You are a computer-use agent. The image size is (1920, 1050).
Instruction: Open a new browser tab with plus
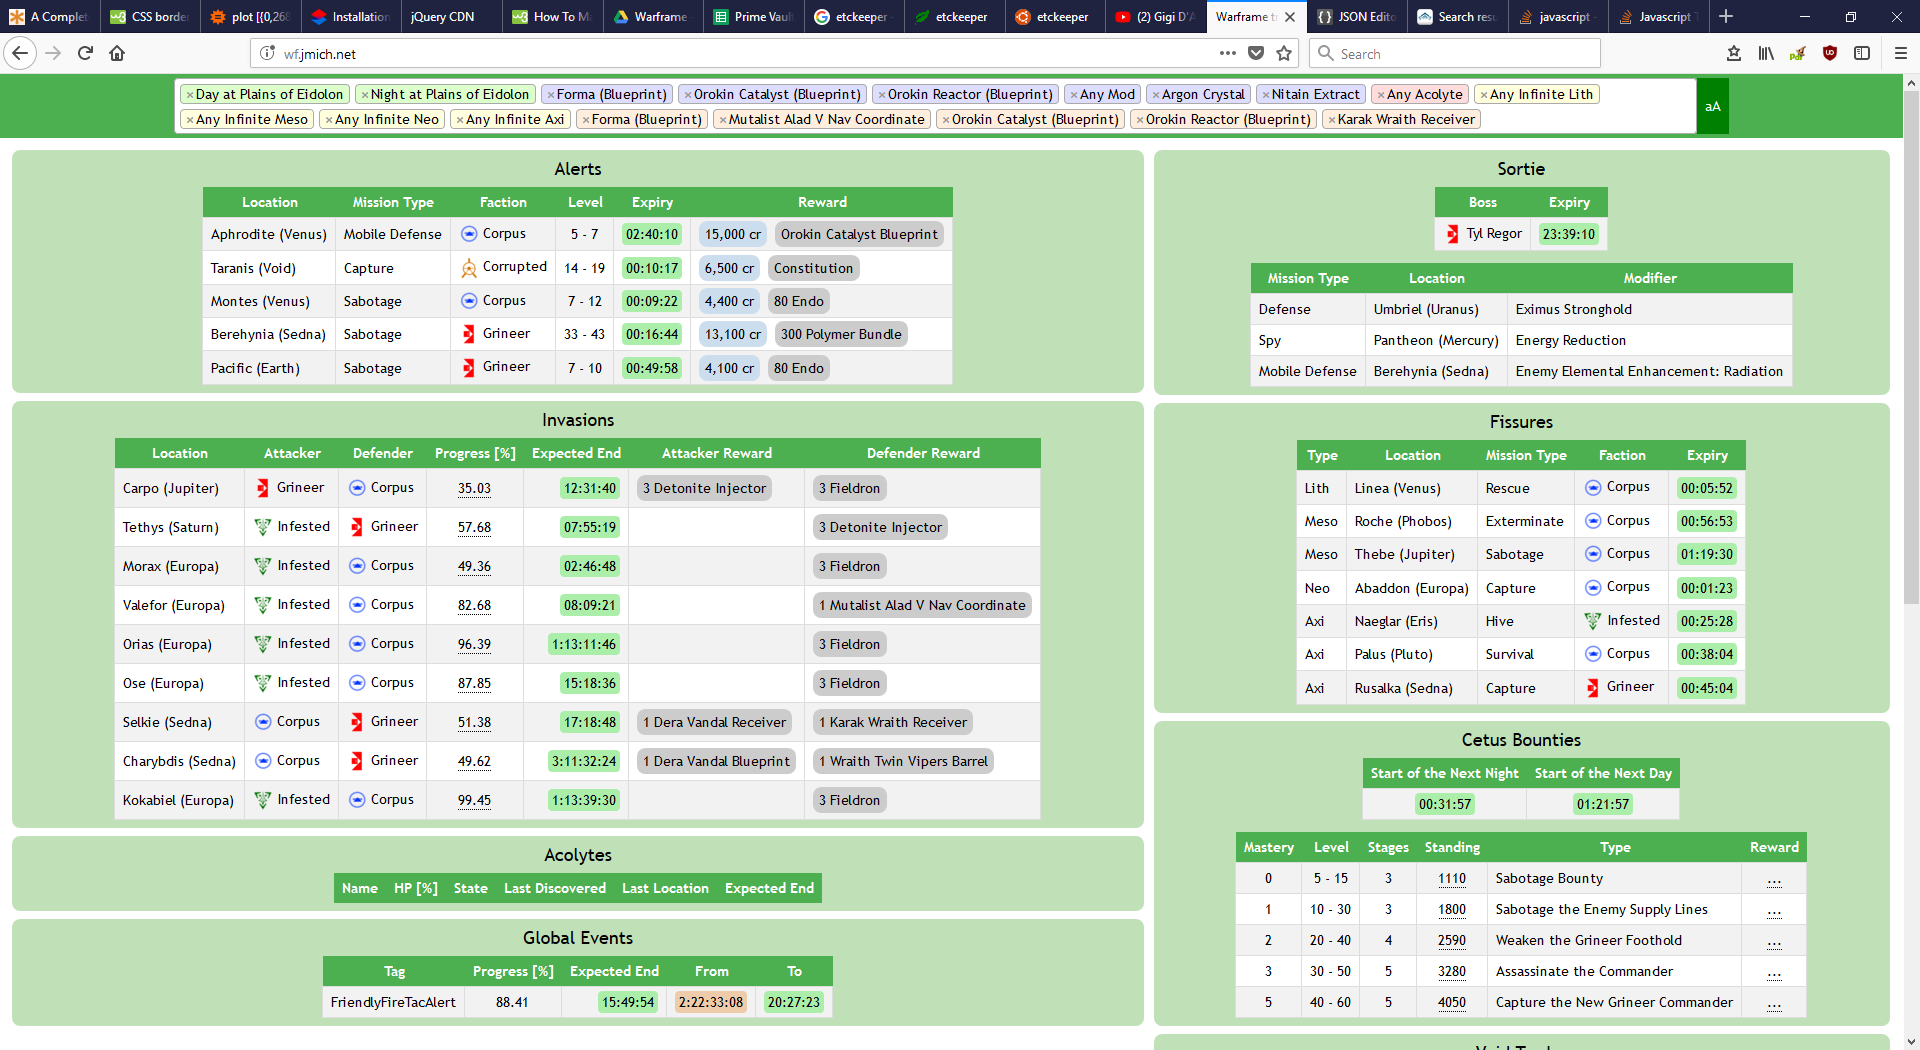click(x=1726, y=16)
